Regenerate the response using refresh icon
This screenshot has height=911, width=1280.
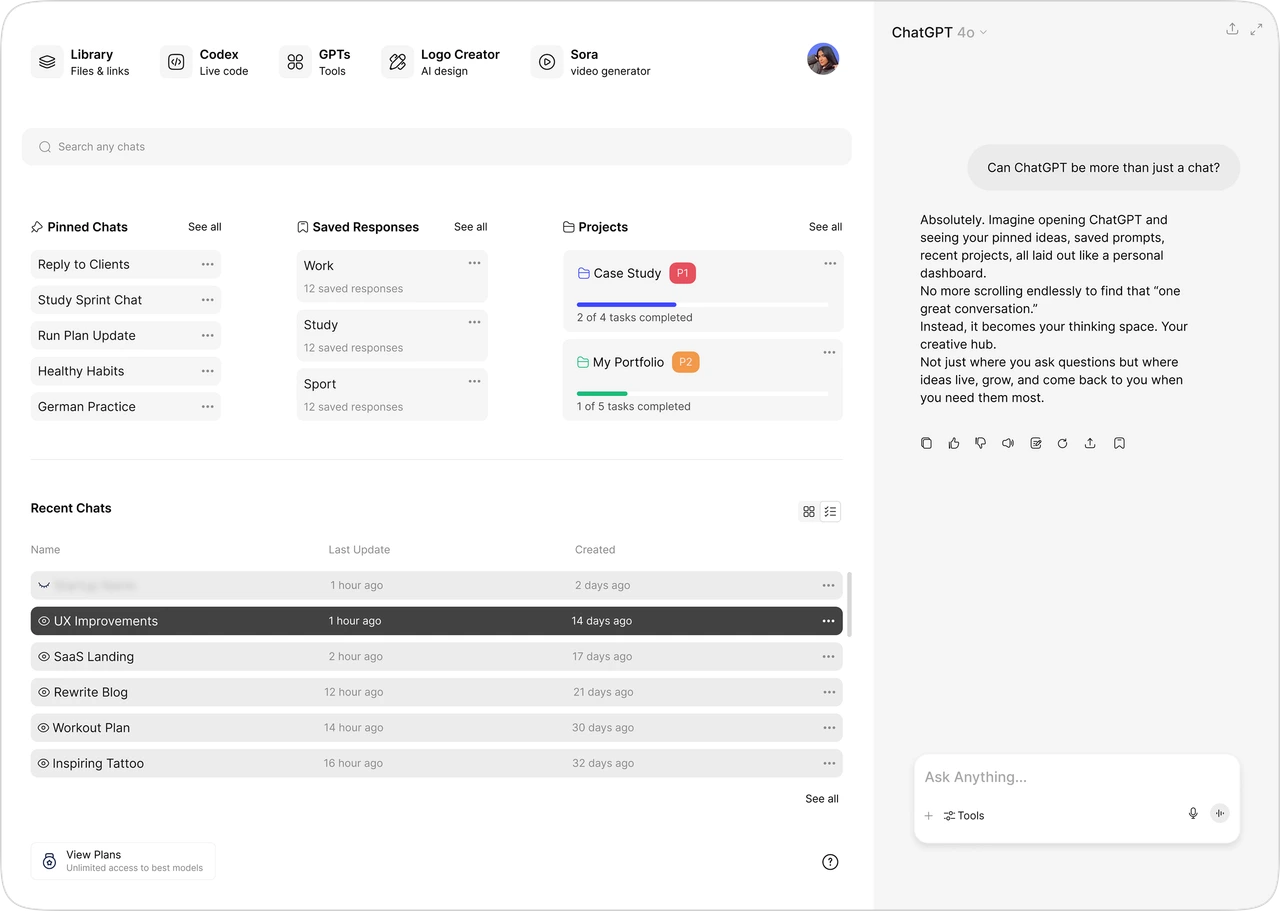tap(1063, 443)
